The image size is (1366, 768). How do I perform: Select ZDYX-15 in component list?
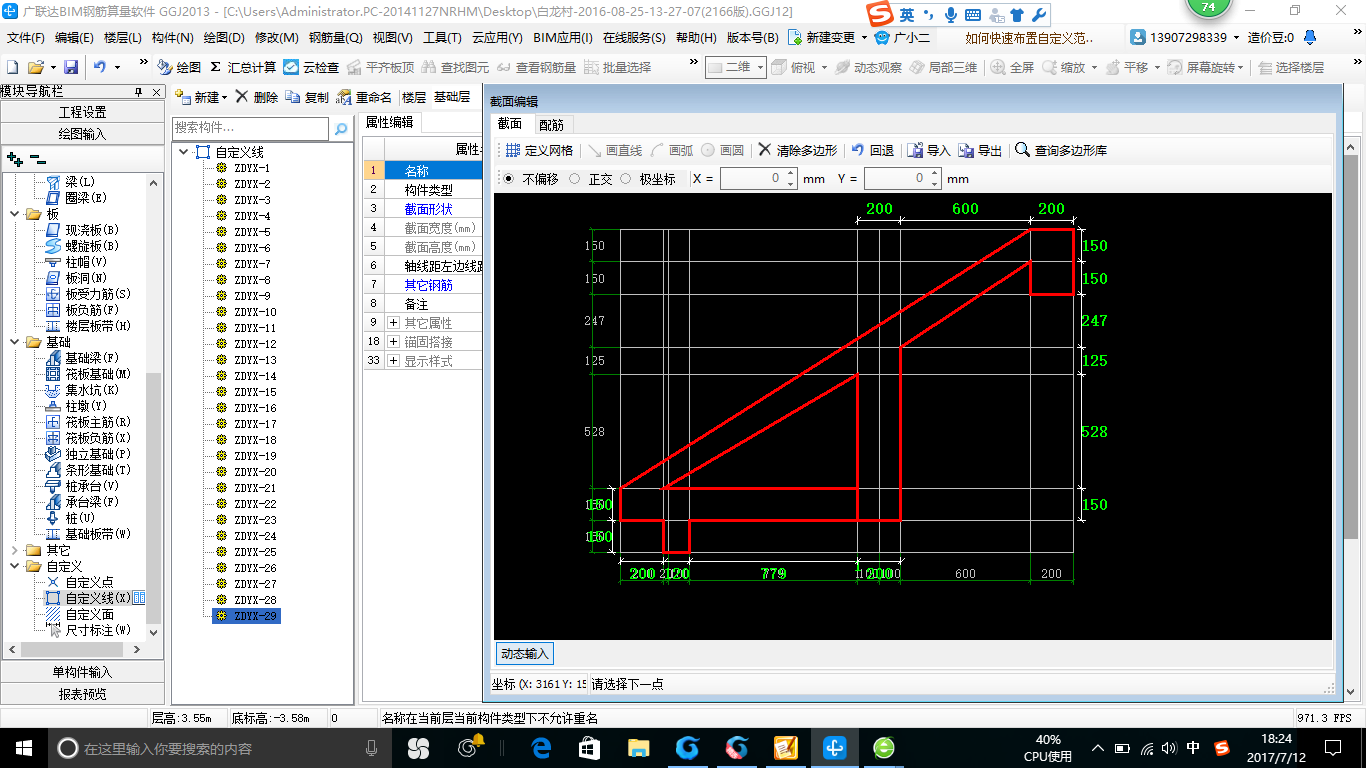(254, 392)
